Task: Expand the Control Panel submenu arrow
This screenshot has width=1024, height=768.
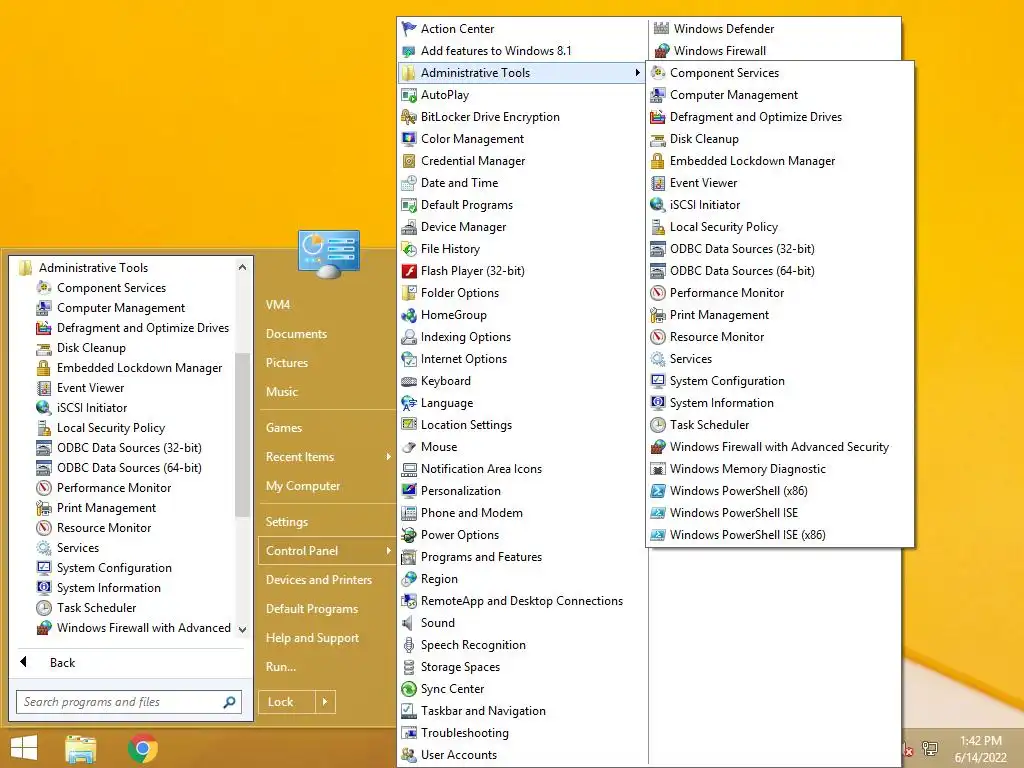Action: (389, 551)
